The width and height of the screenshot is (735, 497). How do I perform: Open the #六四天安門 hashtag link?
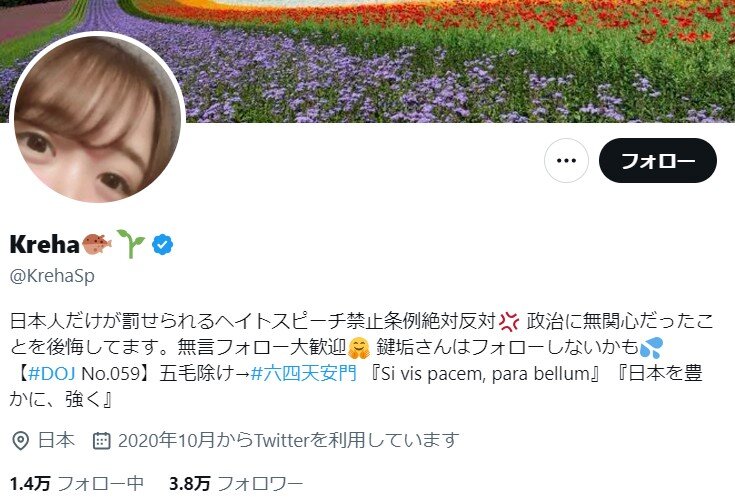[x=304, y=374]
